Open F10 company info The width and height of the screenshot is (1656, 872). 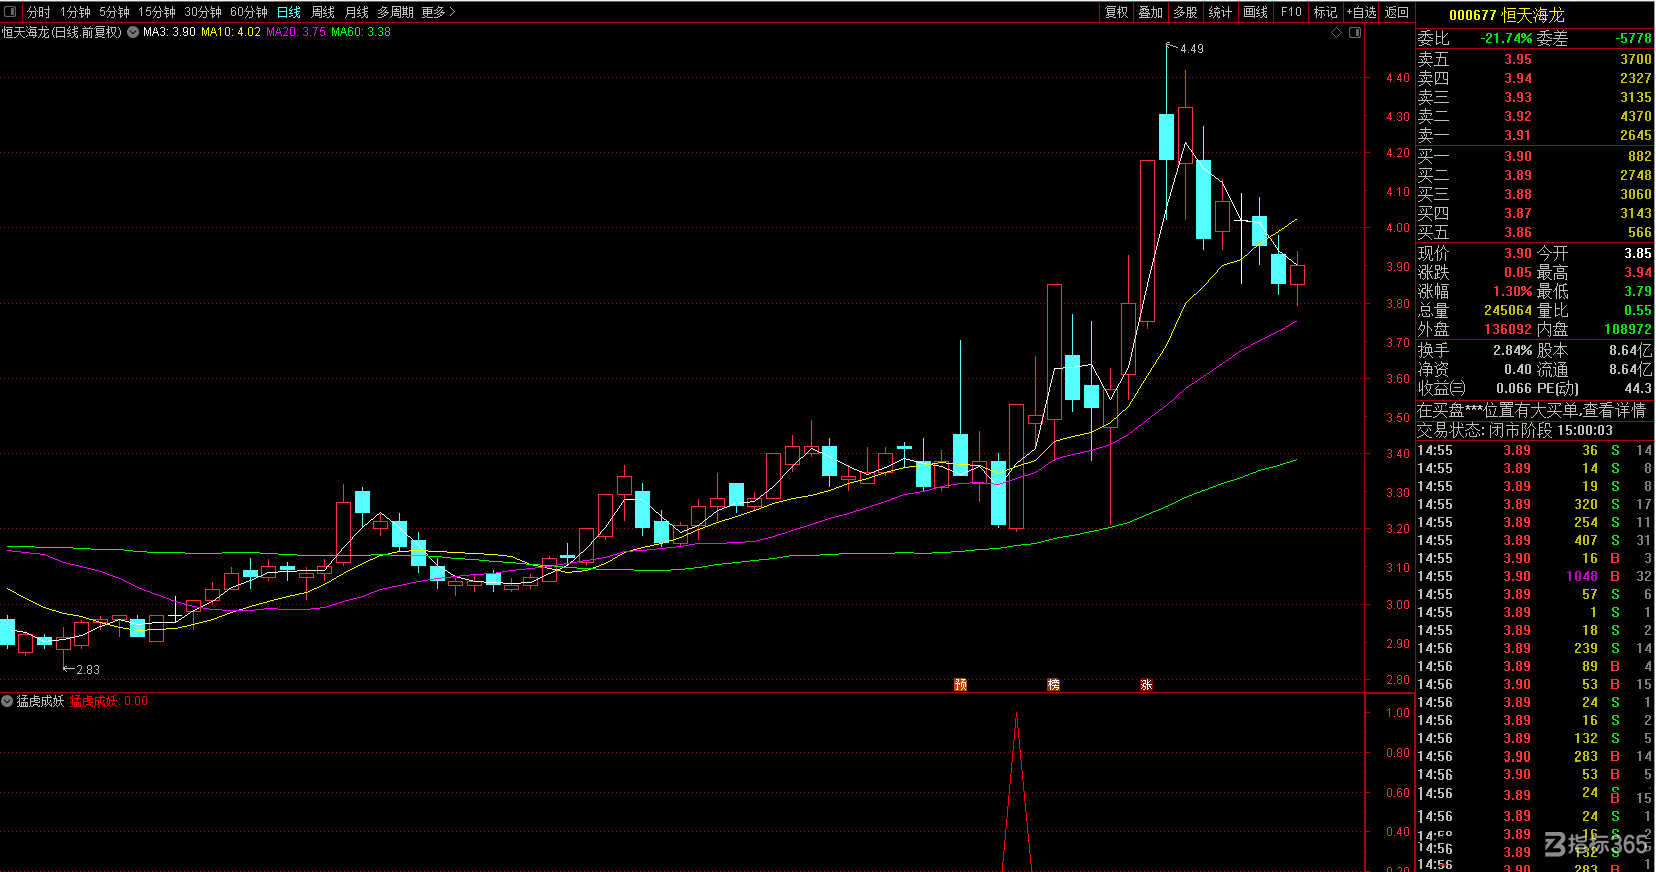pos(1291,12)
